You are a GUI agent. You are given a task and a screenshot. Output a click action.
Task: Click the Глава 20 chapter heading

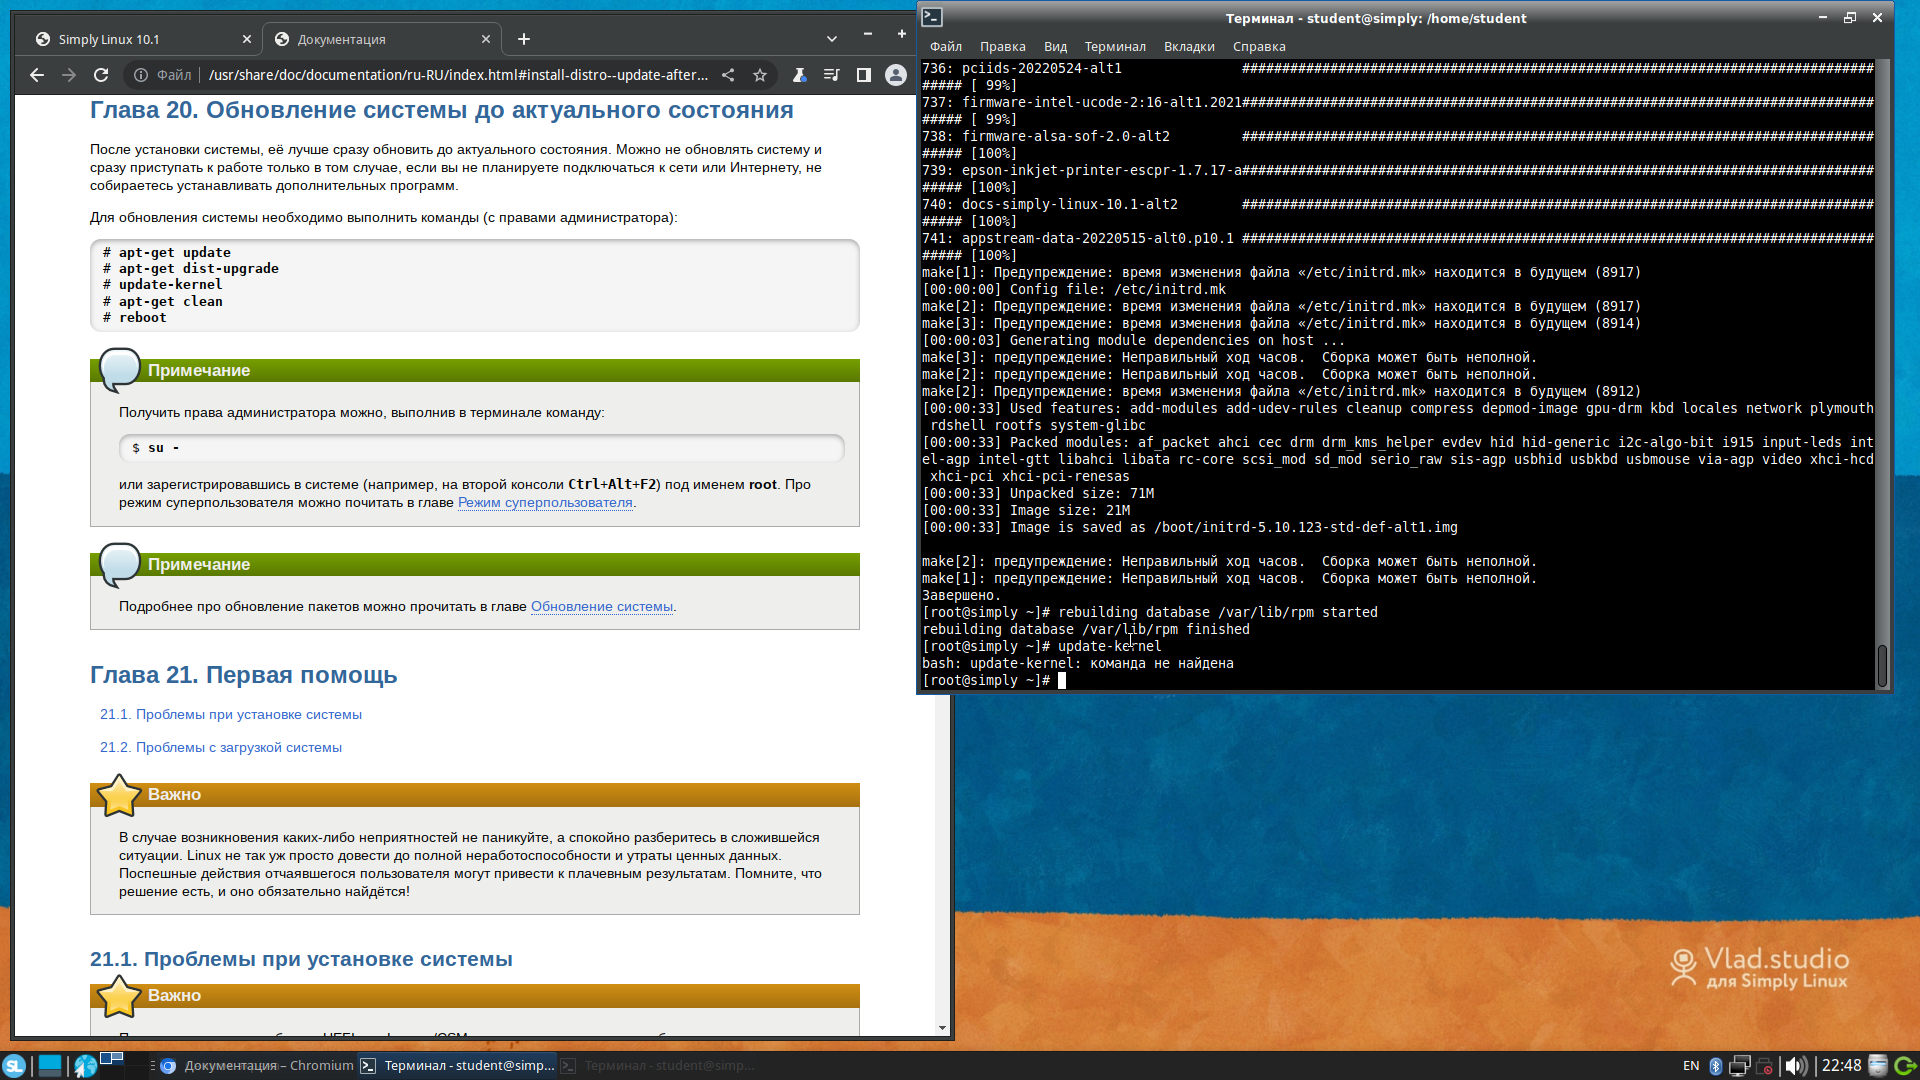tap(442, 111)
